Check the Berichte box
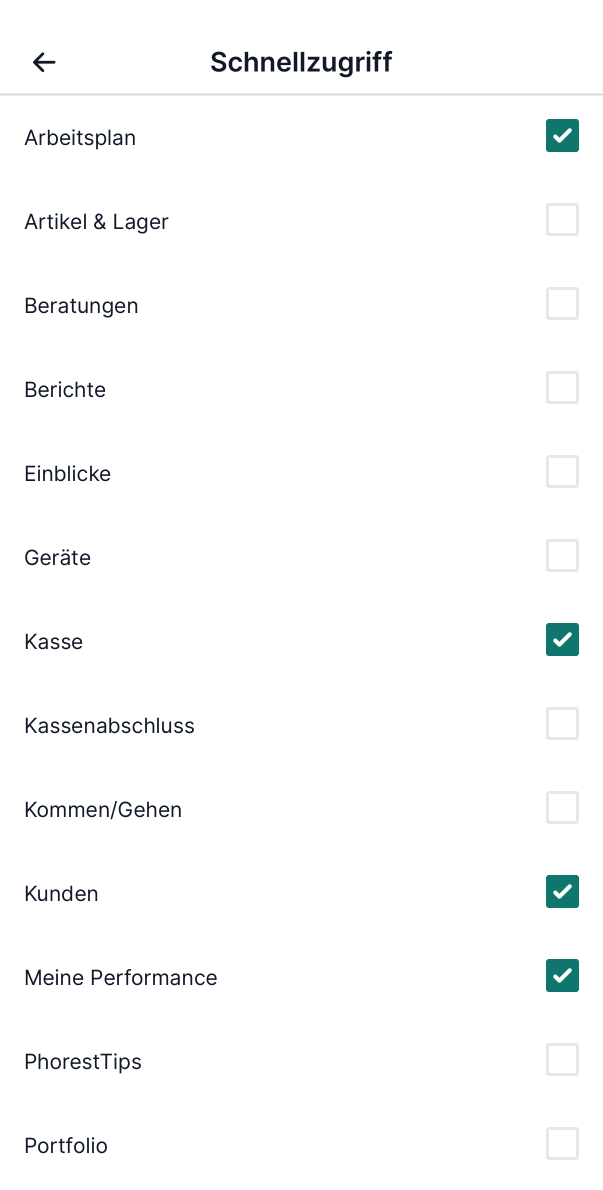Screen dimensions: 603x1190 [562, 388]
